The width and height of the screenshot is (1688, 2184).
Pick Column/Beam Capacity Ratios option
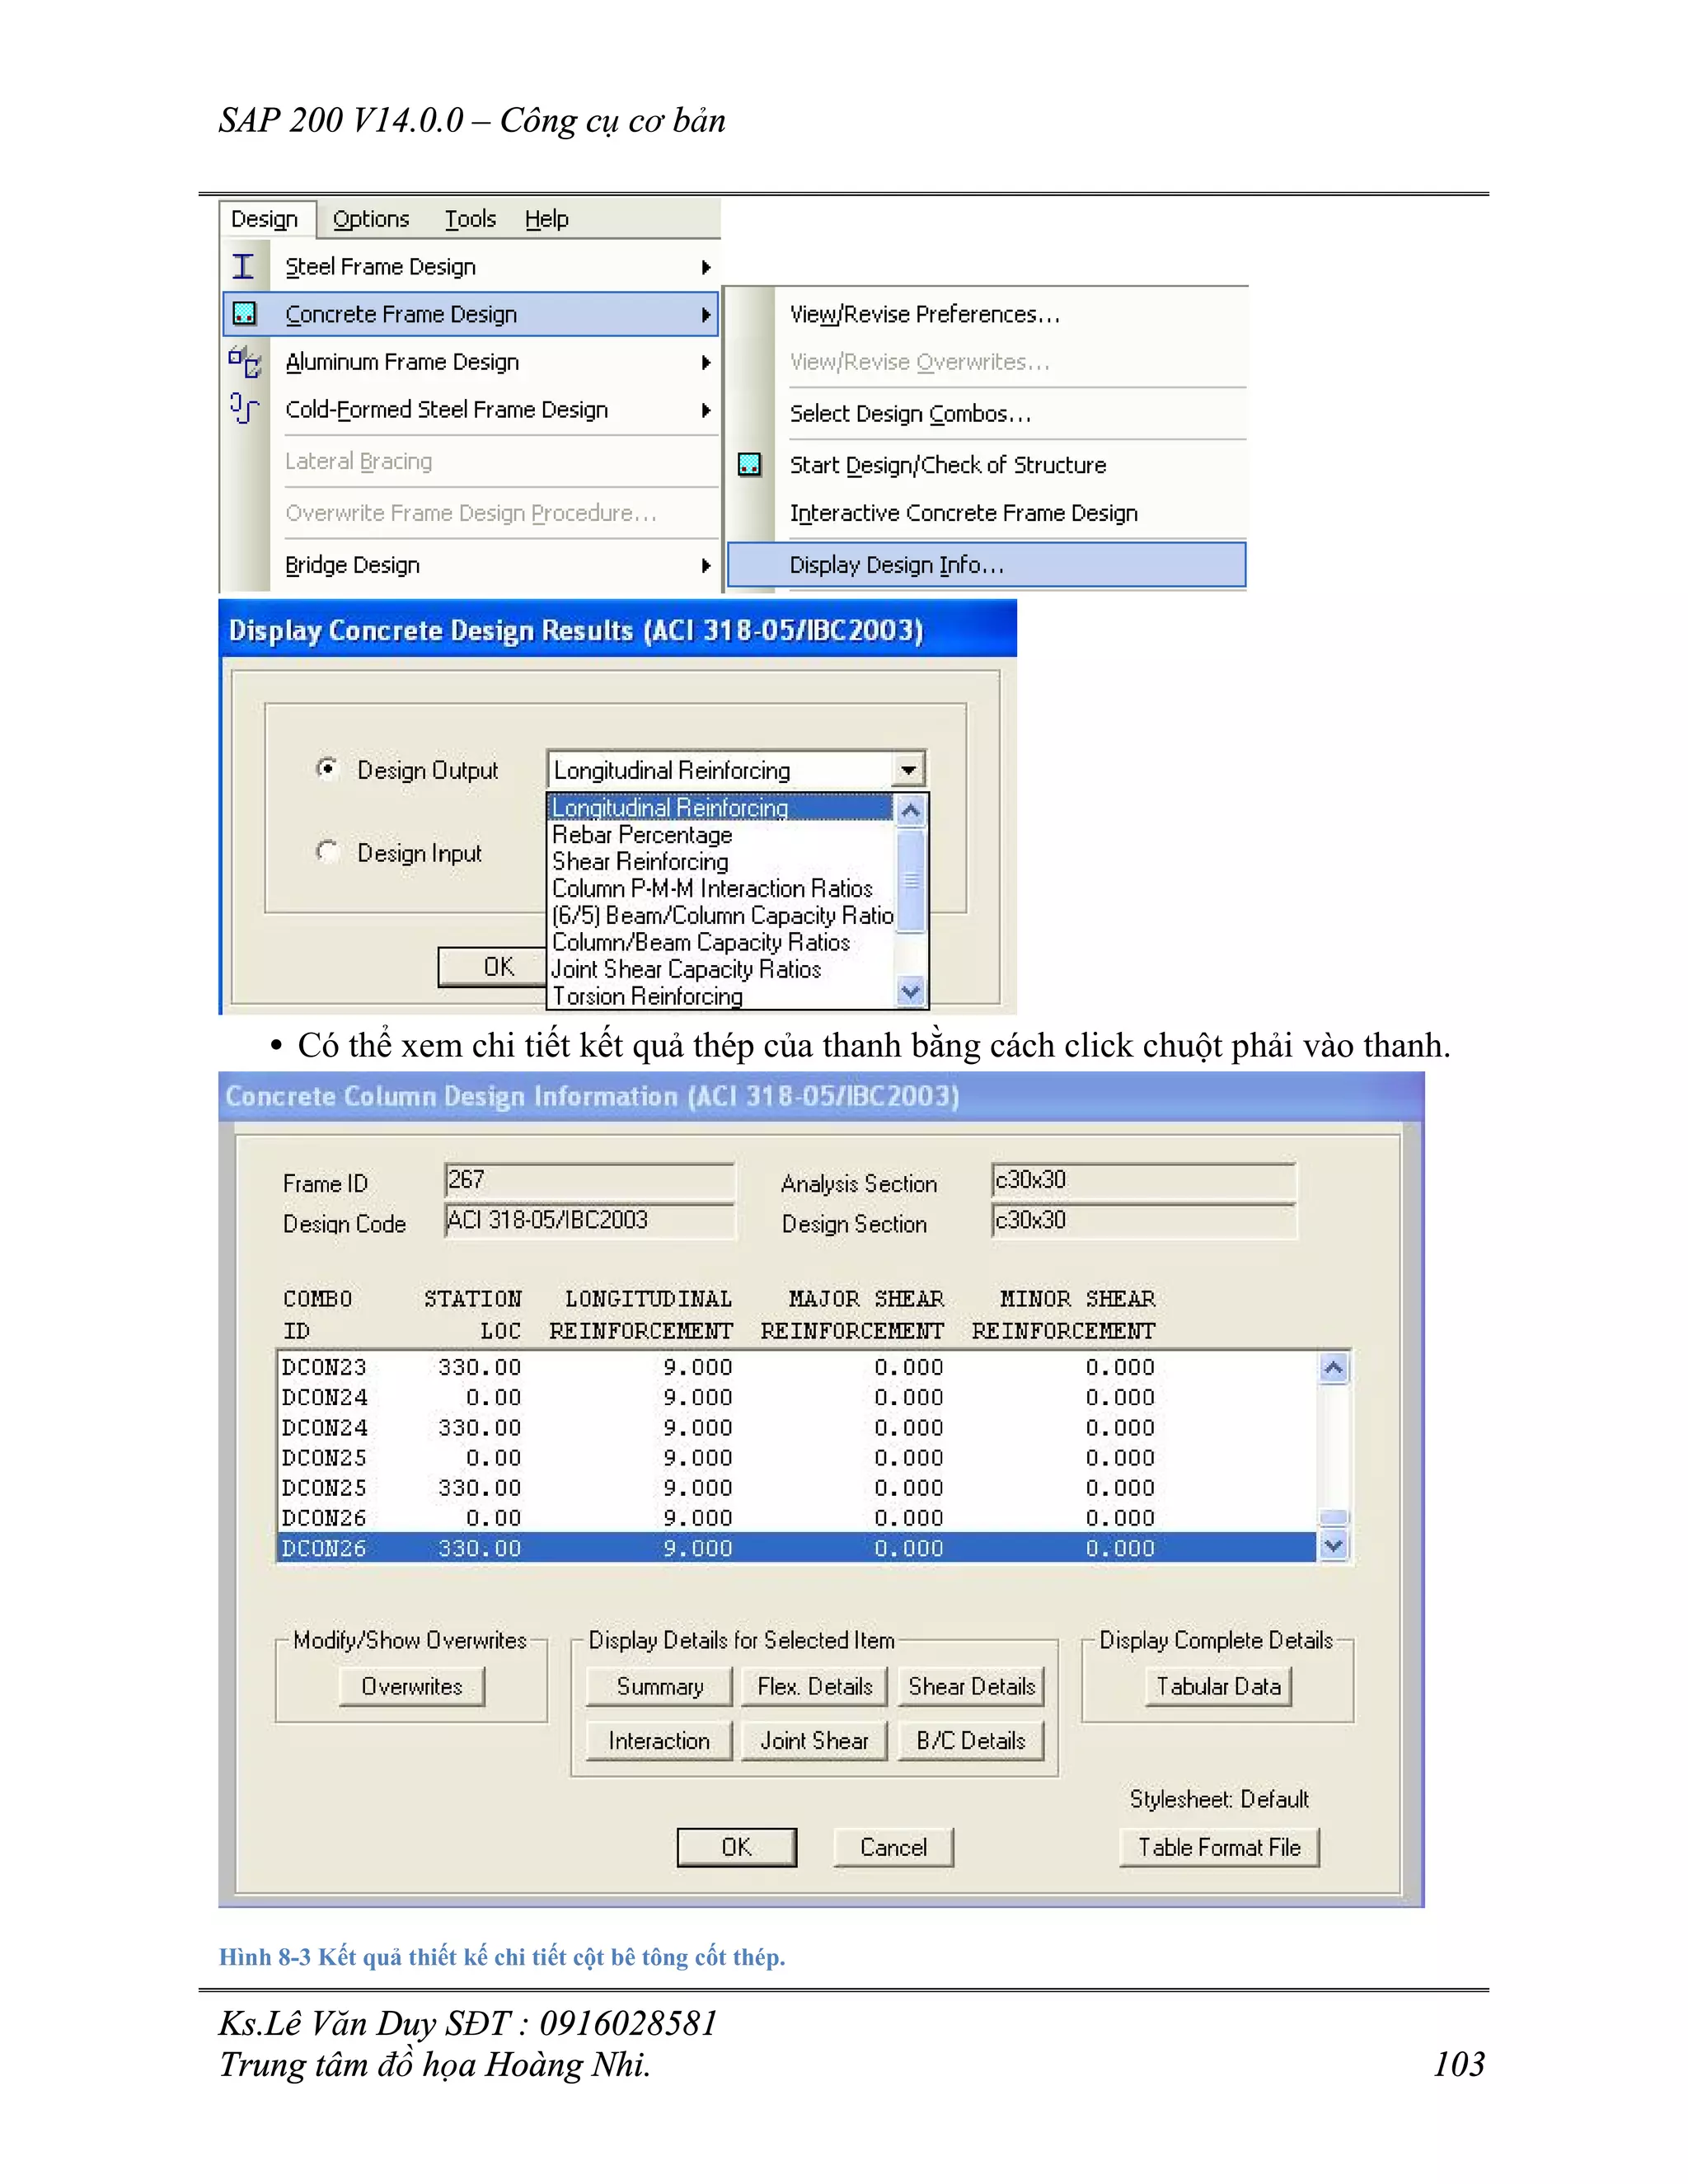pyautogui.click(x=720, y=943)
